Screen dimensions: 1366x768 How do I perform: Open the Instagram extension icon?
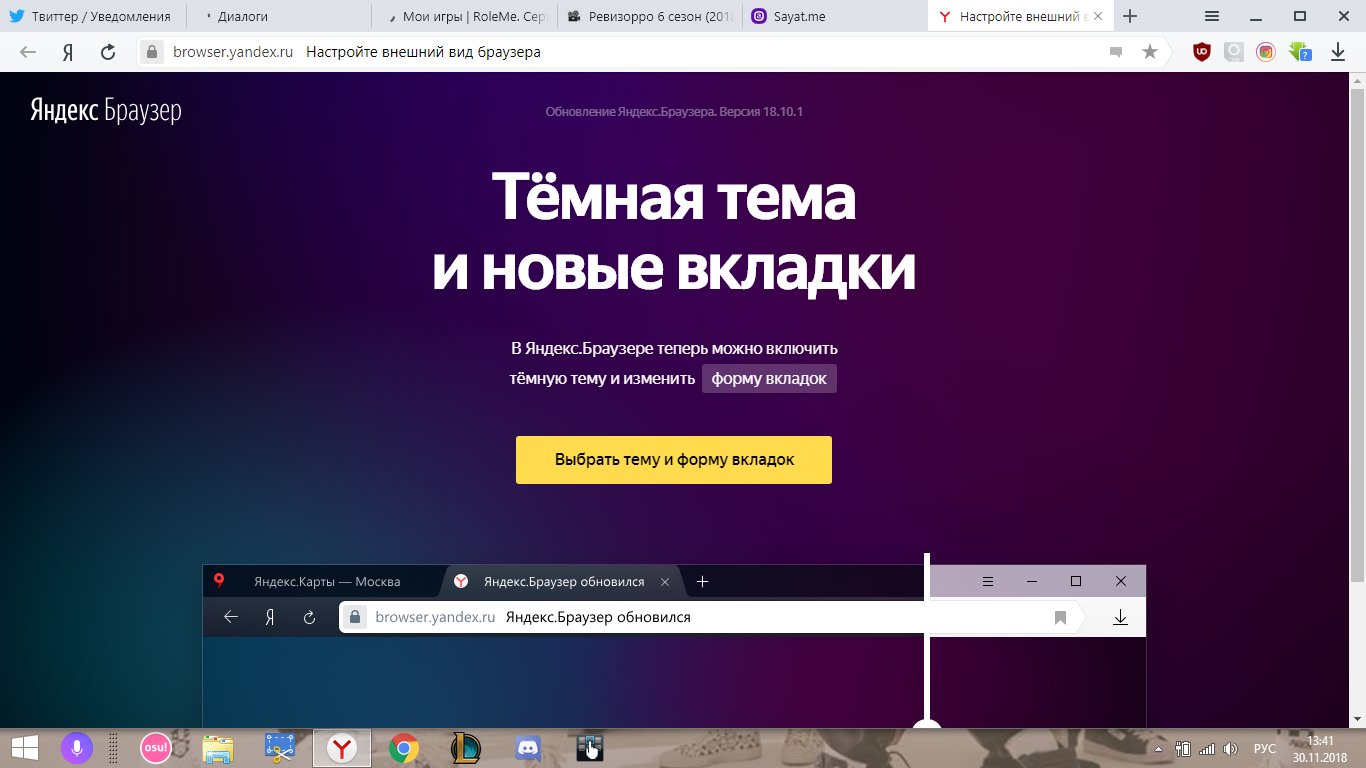1266,52
